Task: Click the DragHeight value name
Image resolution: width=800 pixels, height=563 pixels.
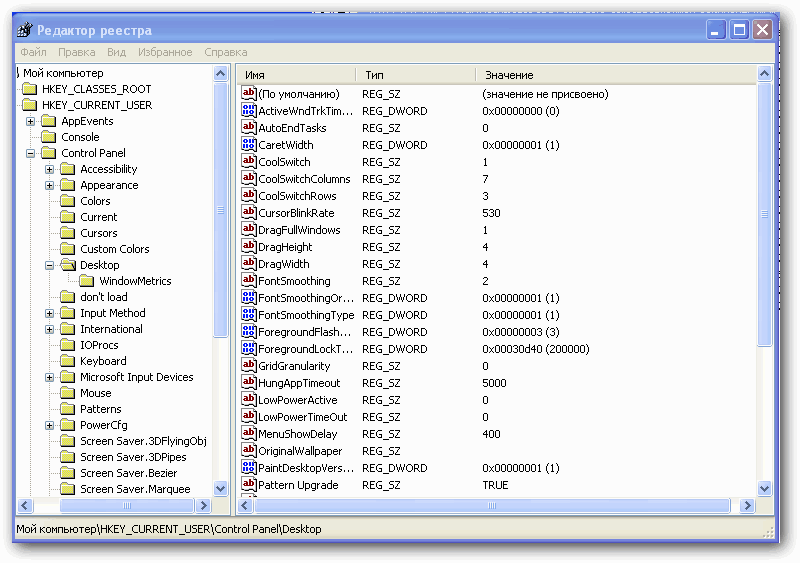Action: [x=285, y=247]
